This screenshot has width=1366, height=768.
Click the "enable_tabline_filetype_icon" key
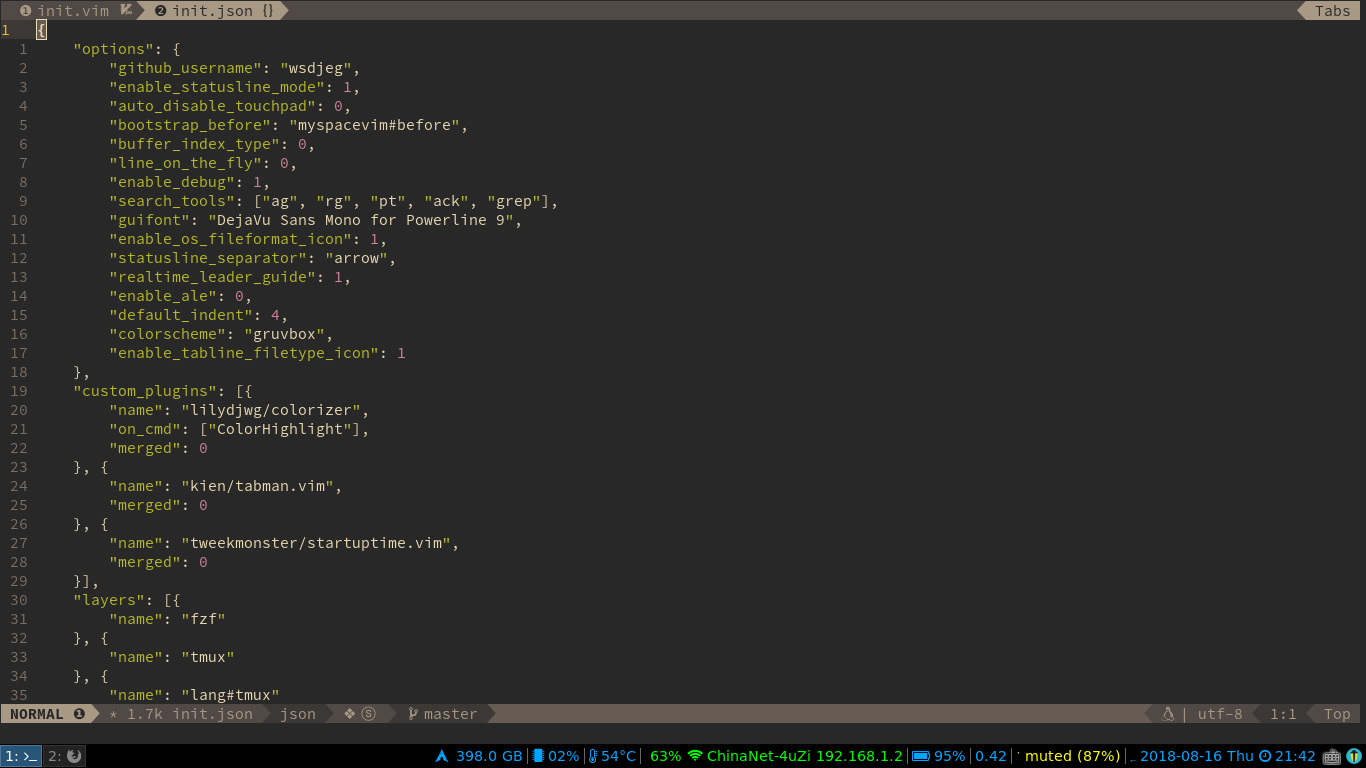tap(244, 353)
